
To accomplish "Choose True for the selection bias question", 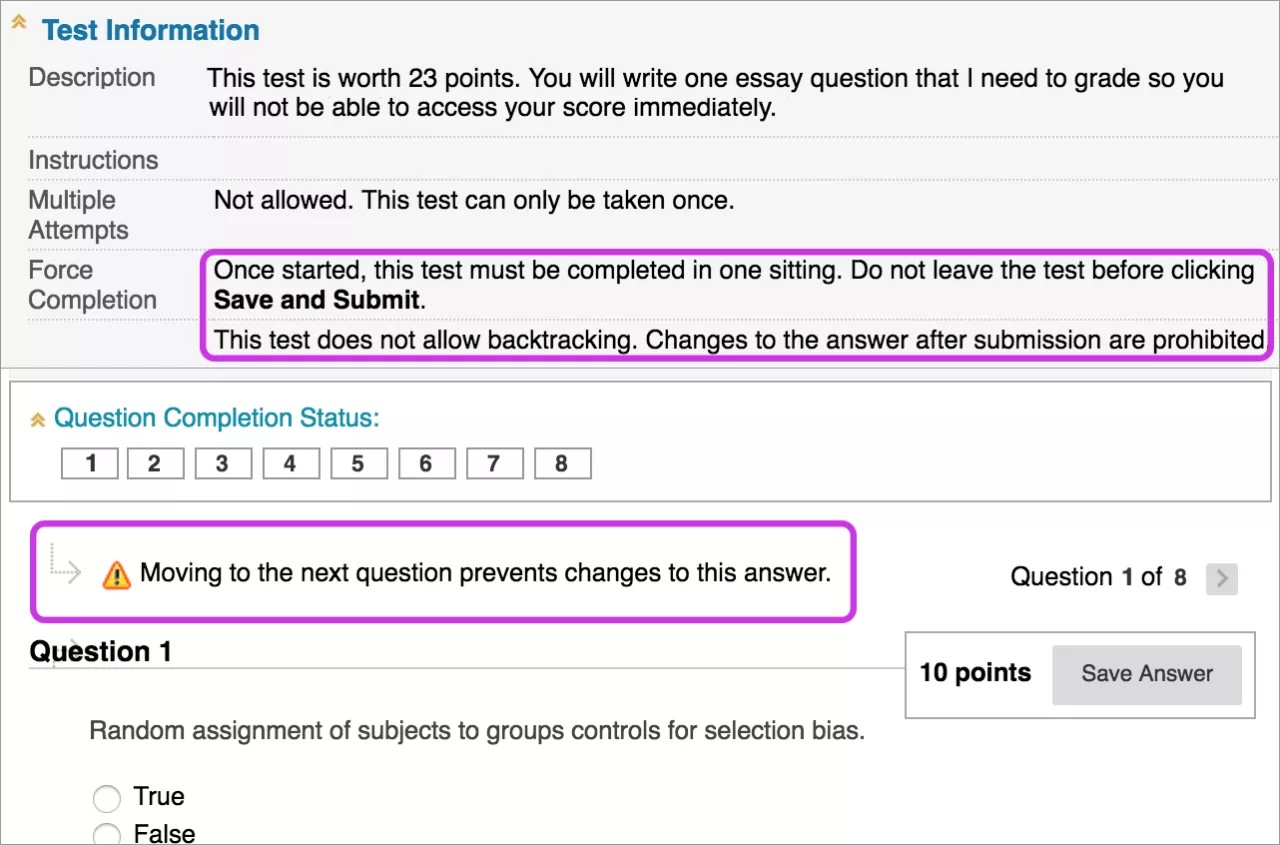I will click(x=107, y=797).
